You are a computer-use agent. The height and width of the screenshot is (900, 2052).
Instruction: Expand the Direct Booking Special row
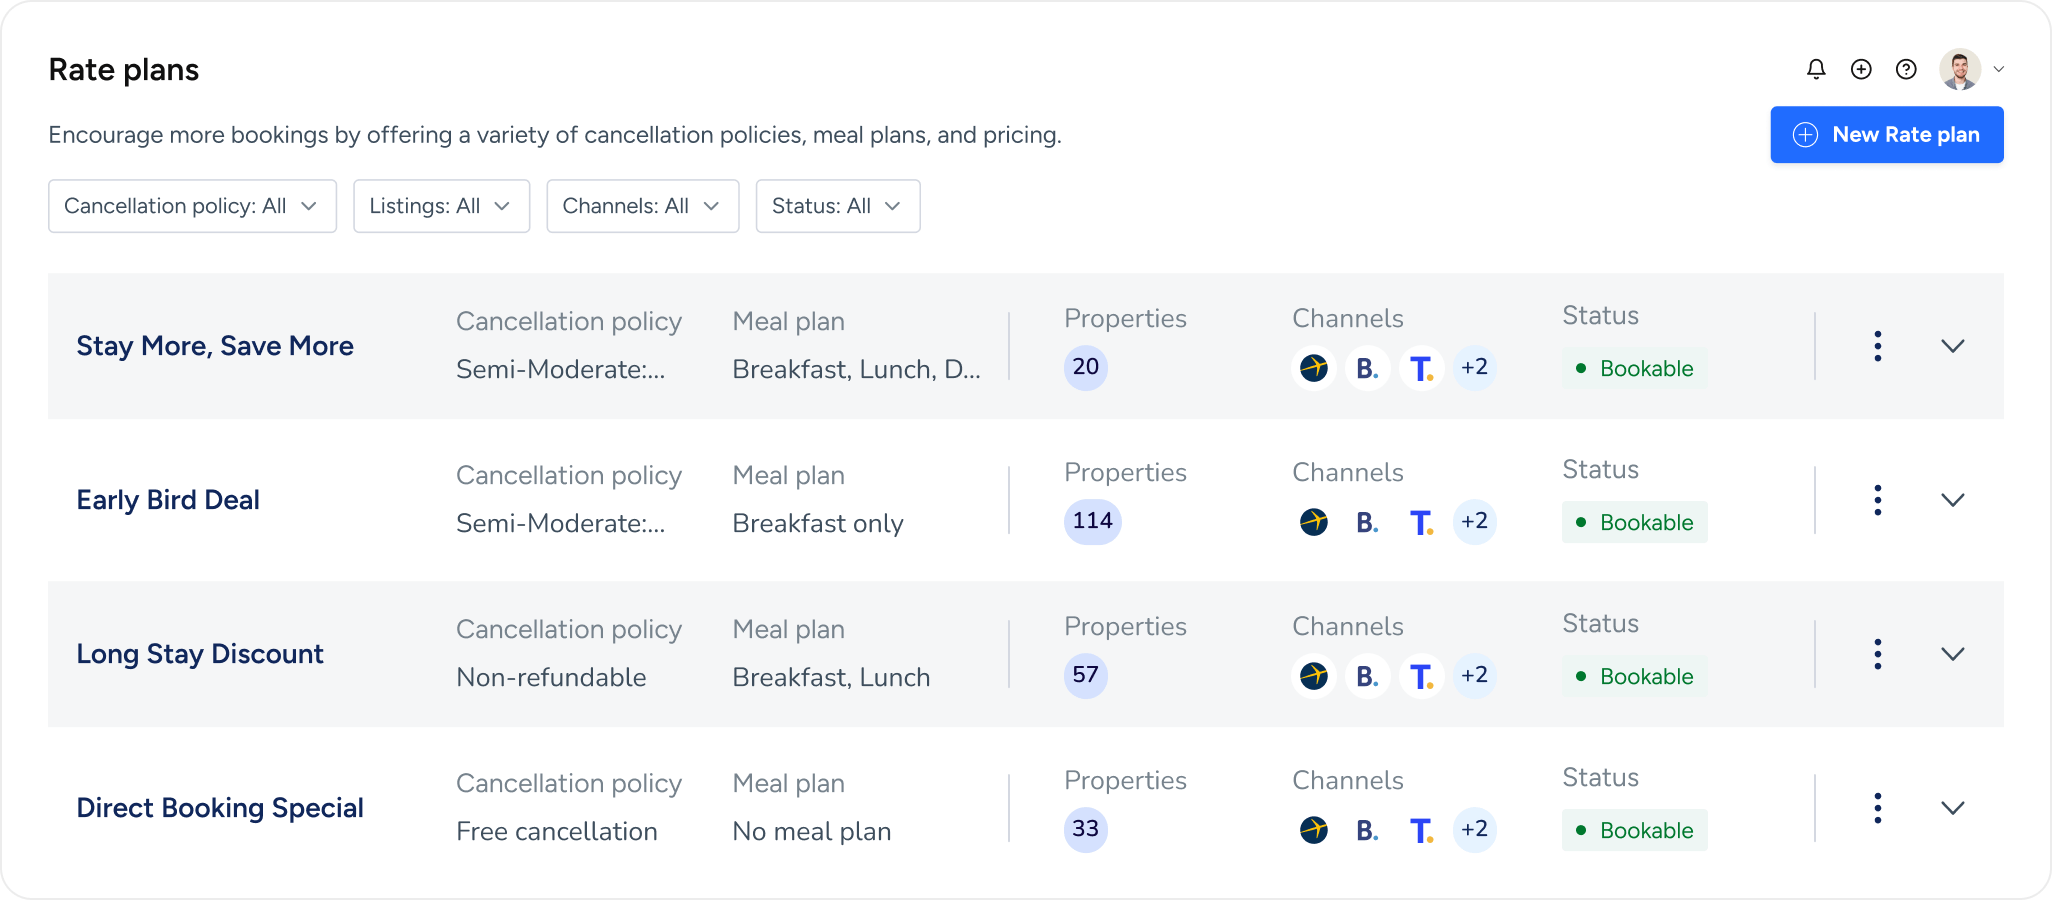pyautogui.click(x=1952, y=808)
